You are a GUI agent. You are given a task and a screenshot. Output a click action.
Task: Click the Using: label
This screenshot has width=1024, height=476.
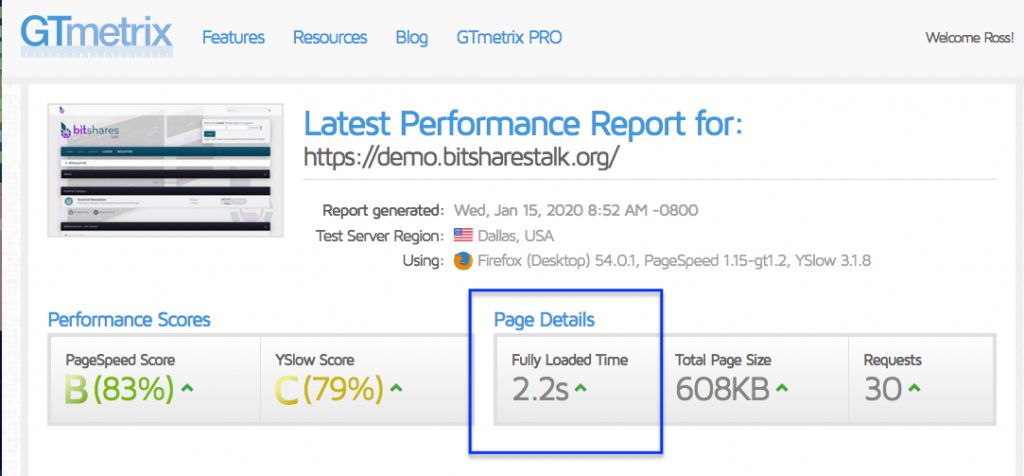coord(423,261)
